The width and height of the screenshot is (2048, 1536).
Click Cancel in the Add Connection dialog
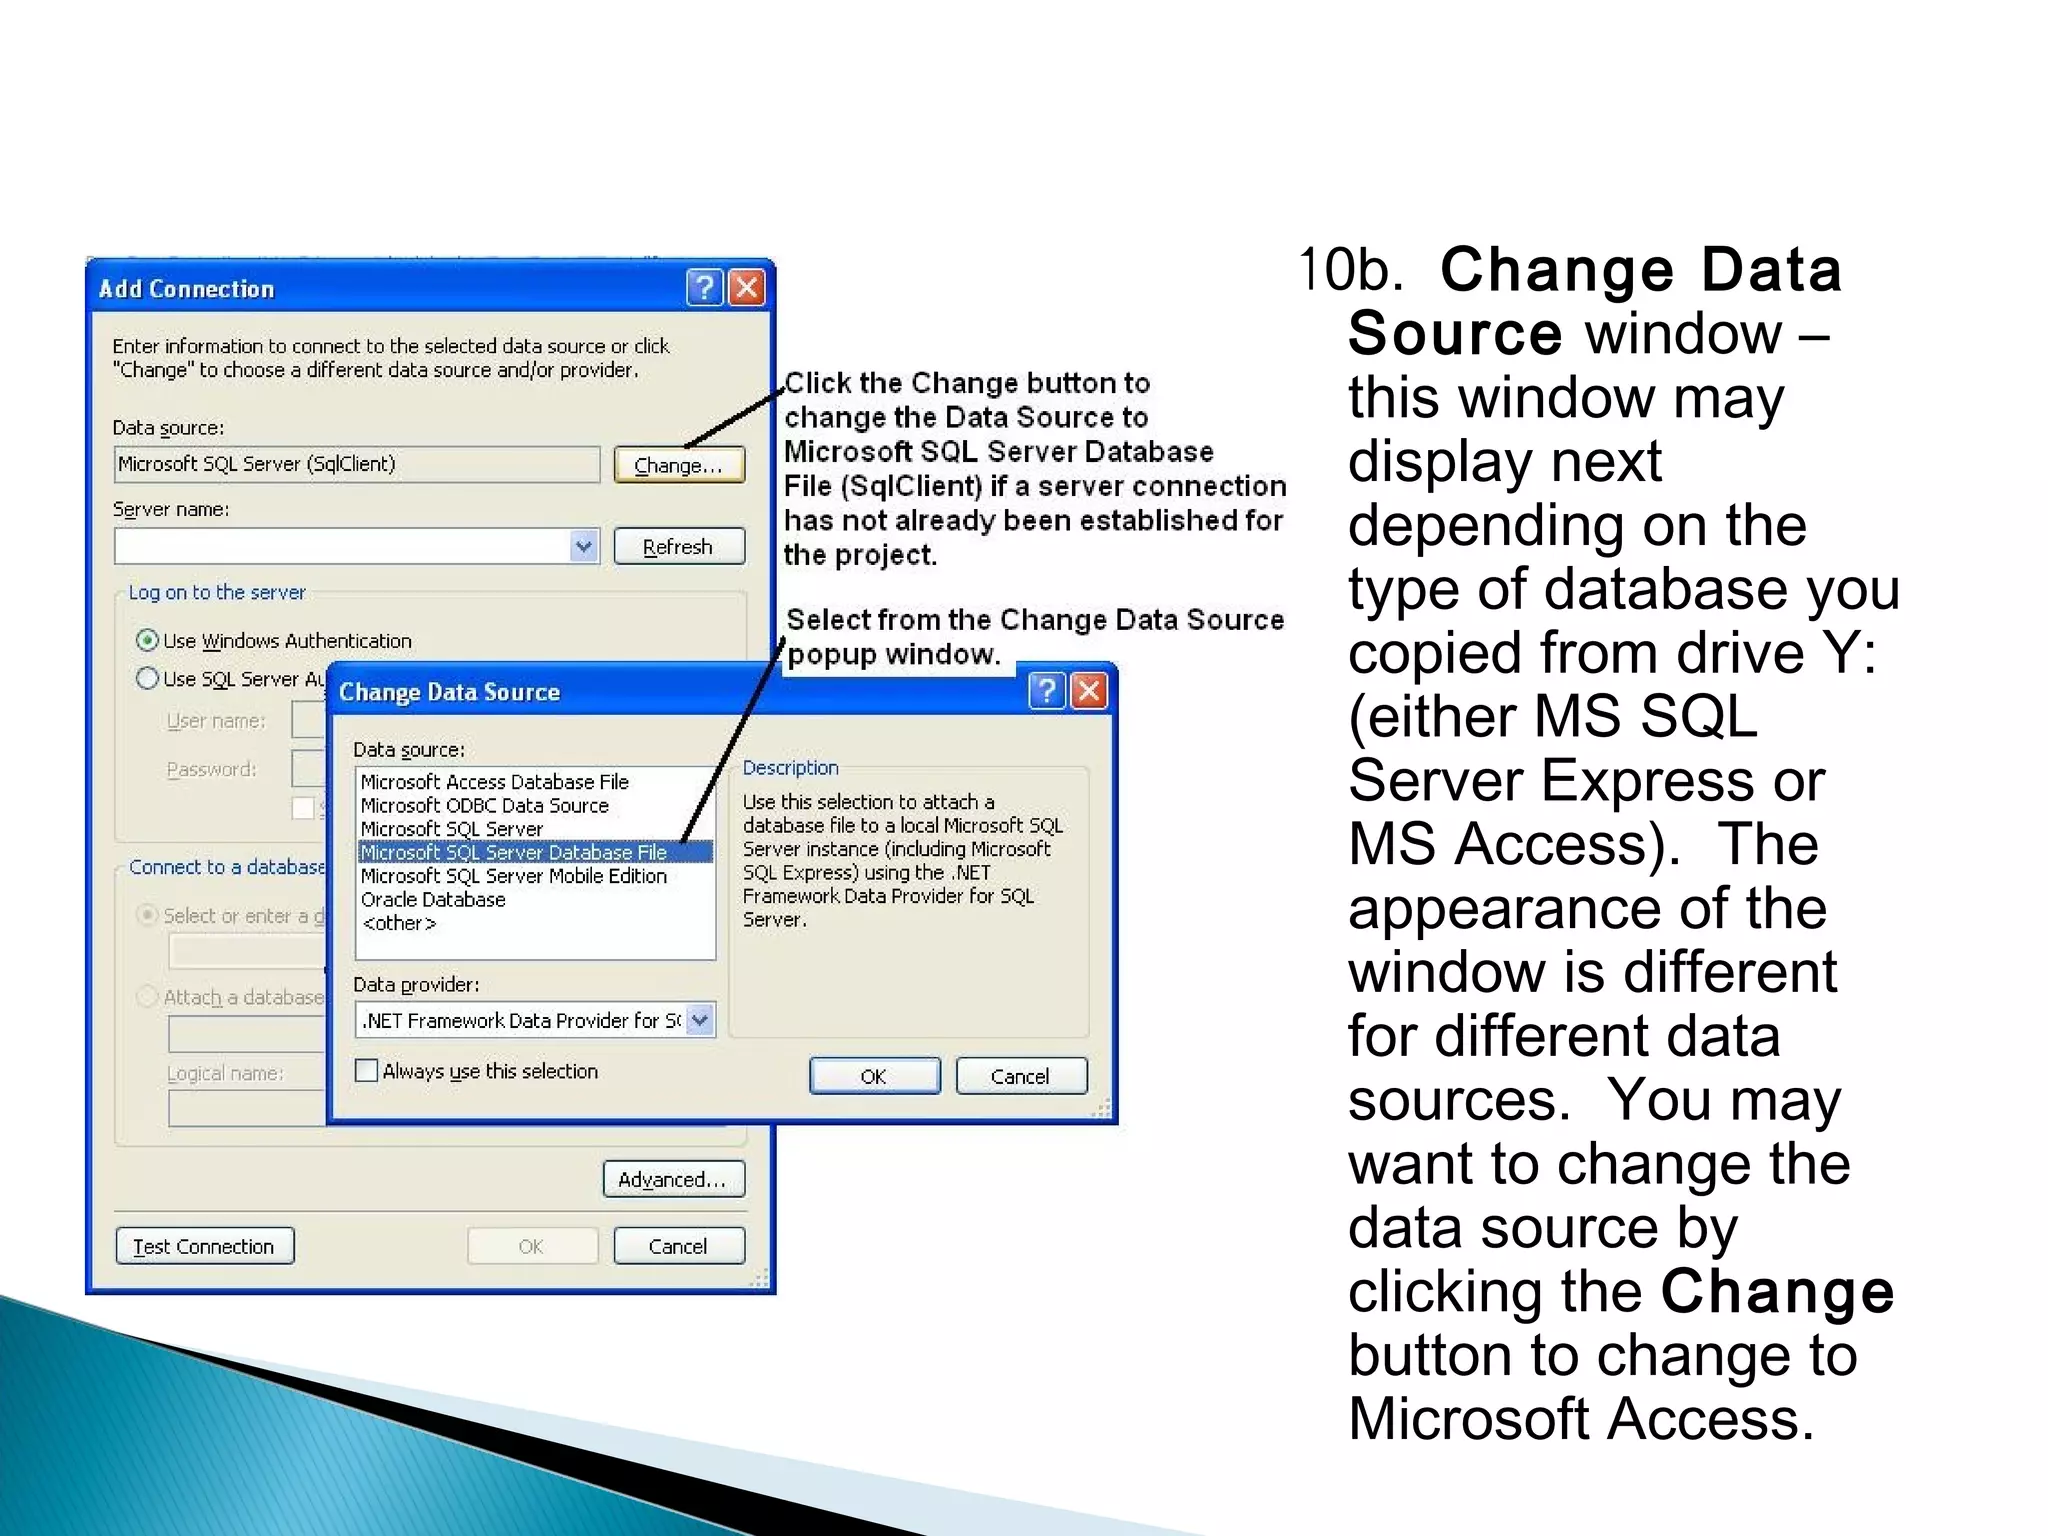(679, 1246)
